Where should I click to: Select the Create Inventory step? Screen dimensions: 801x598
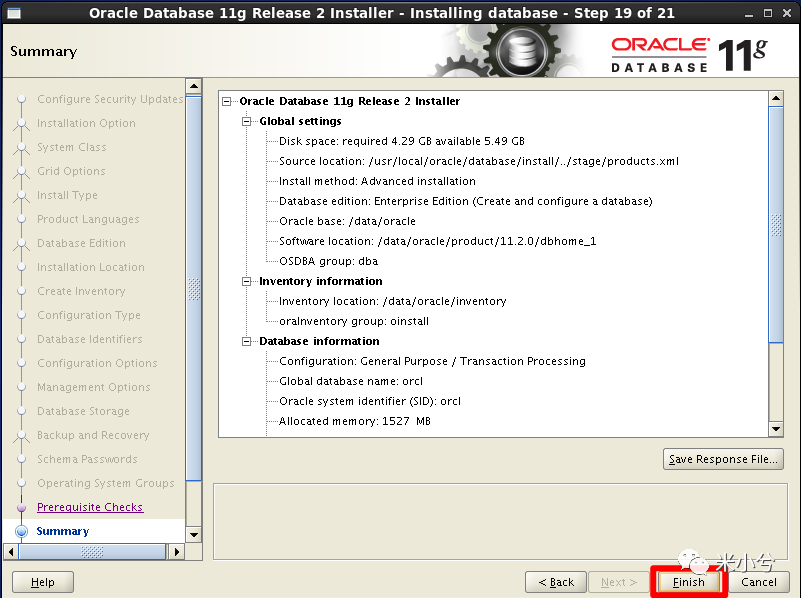[81, 291]
